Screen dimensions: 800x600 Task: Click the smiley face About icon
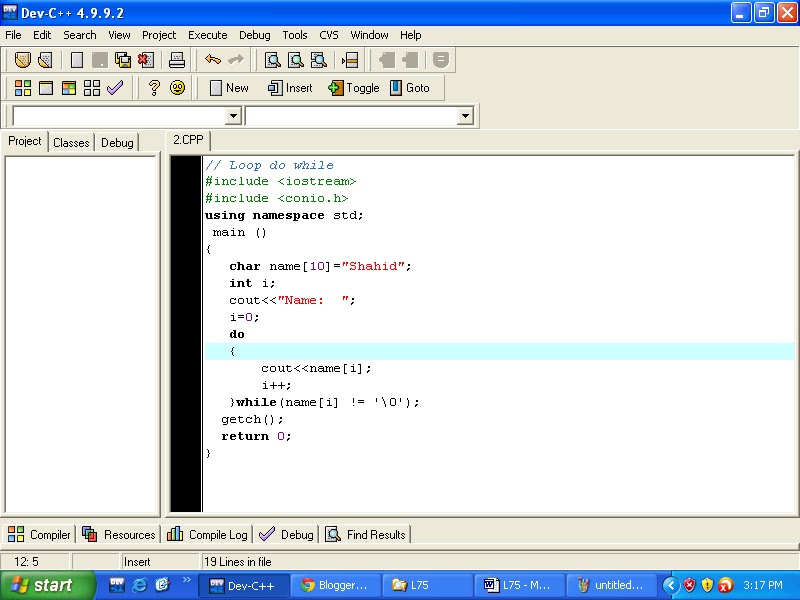point(178,88)
